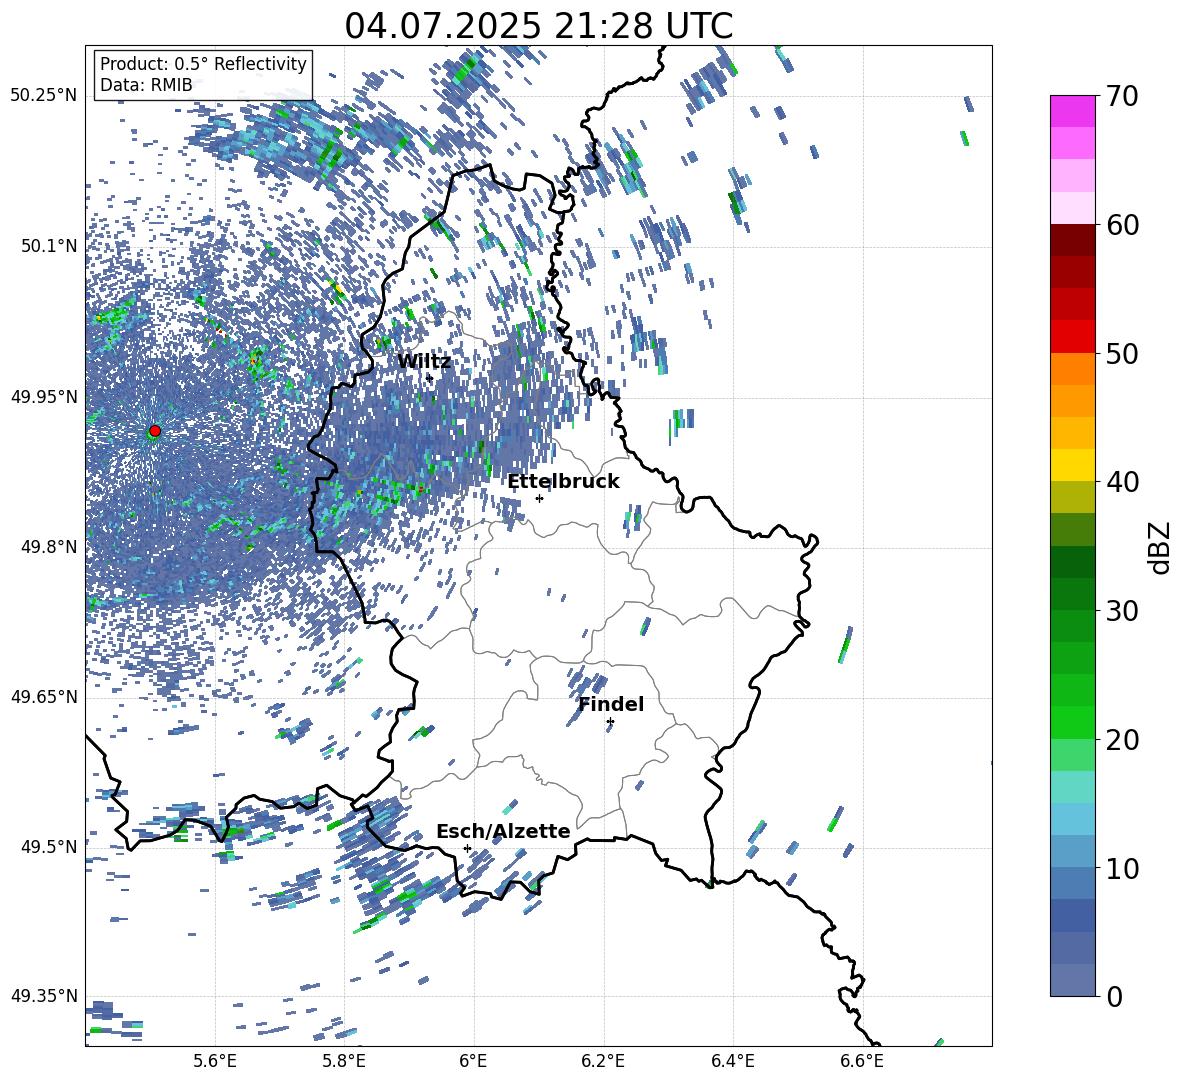
Task: Click the dark red colorbar segment below 60
Action: [x=1072, y=240]
